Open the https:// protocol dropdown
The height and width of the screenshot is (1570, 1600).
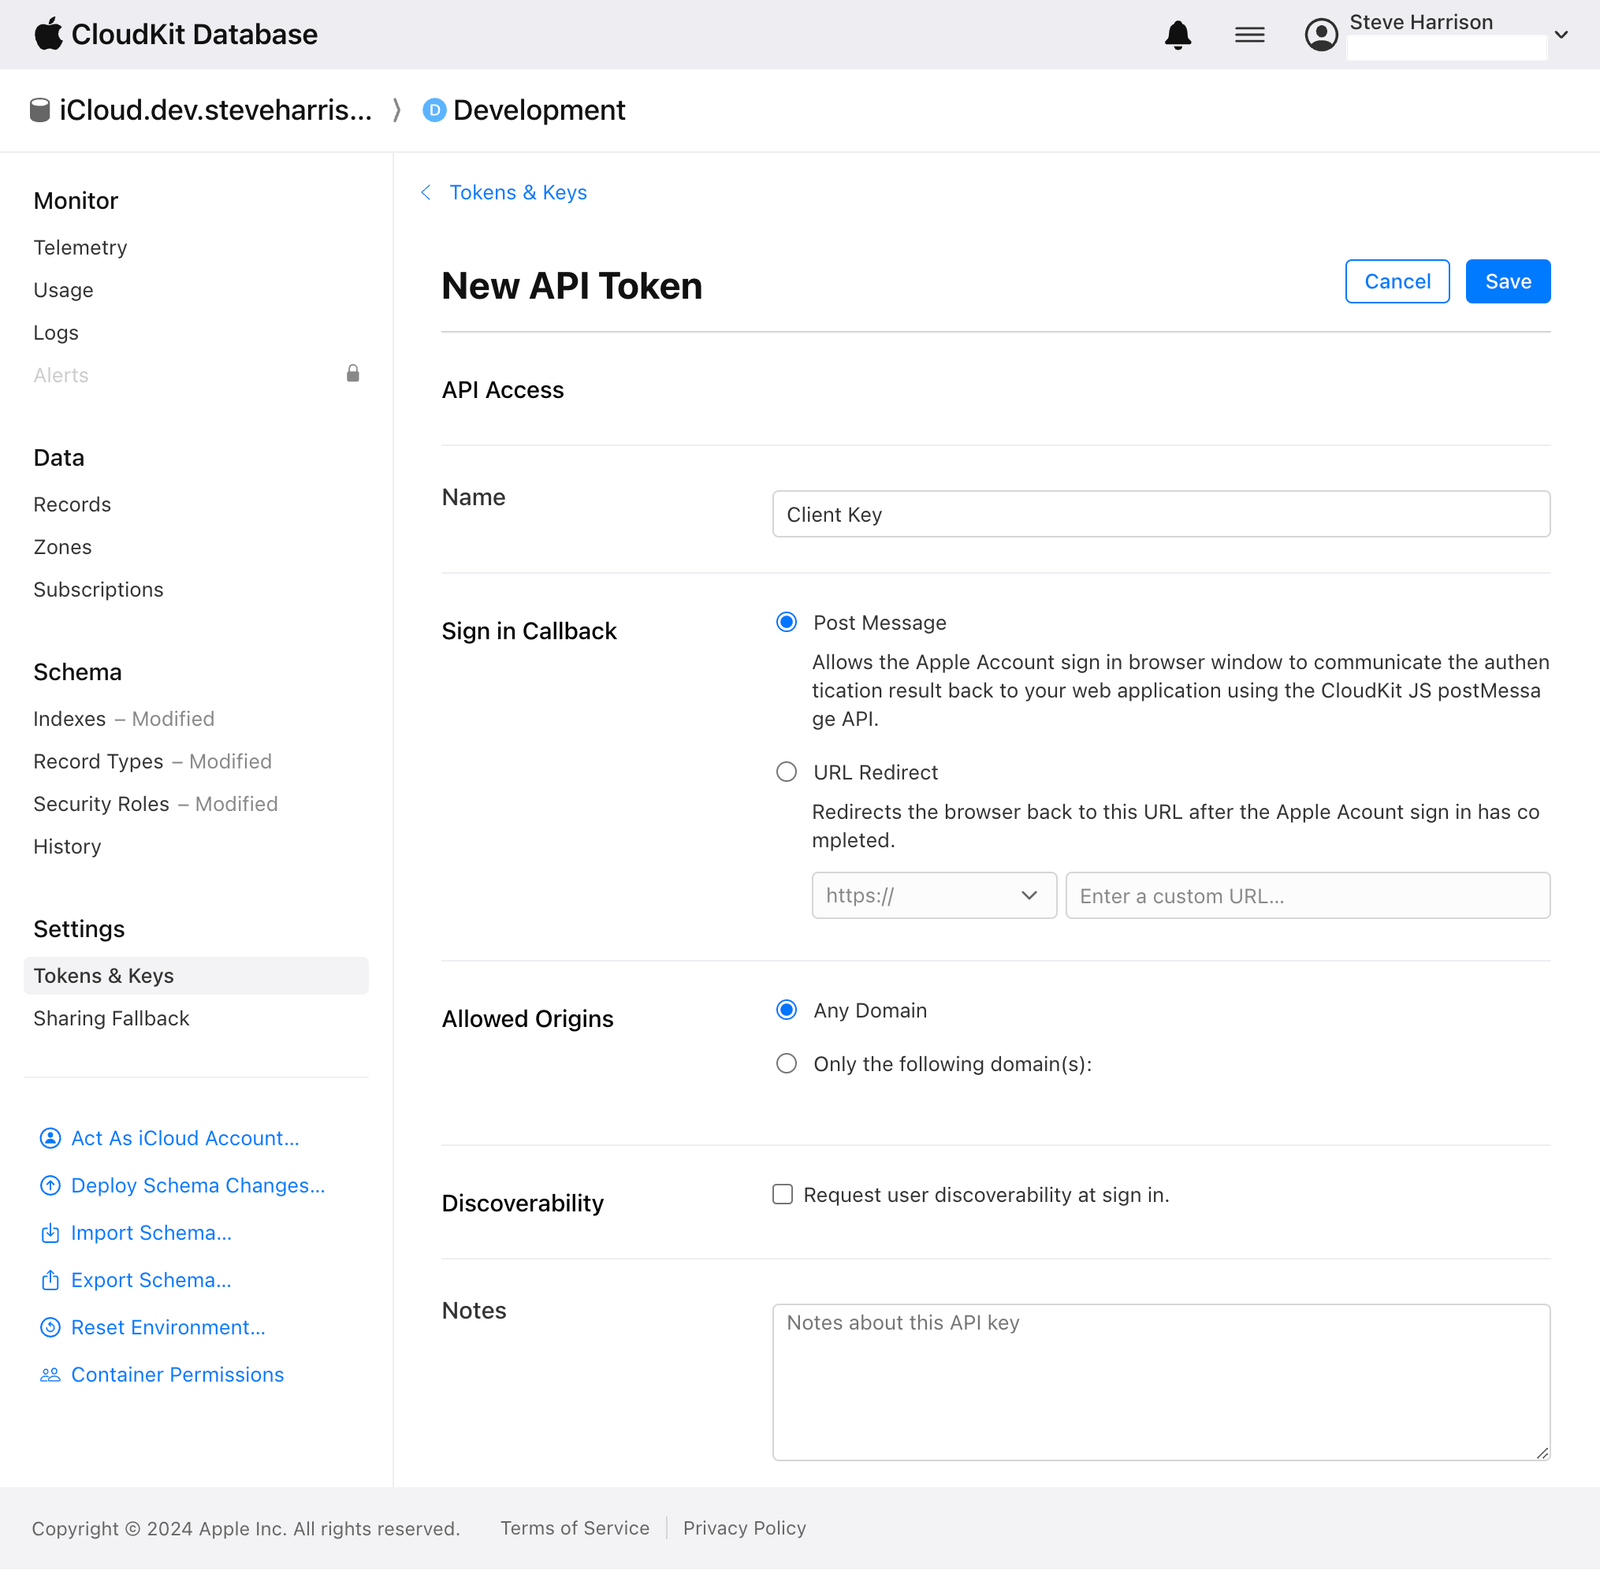933,895
